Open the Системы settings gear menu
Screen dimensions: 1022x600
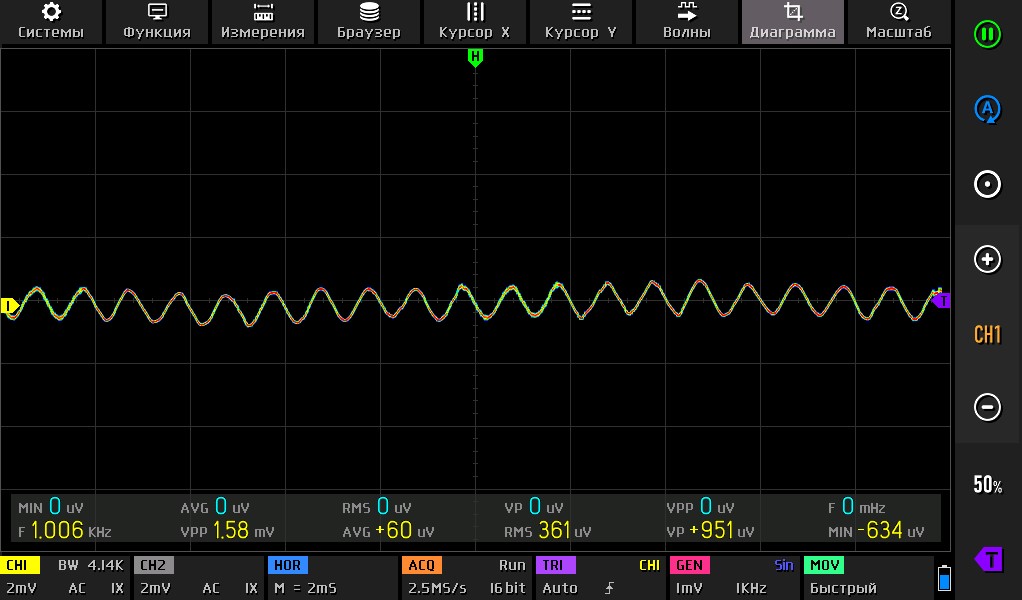51,21
